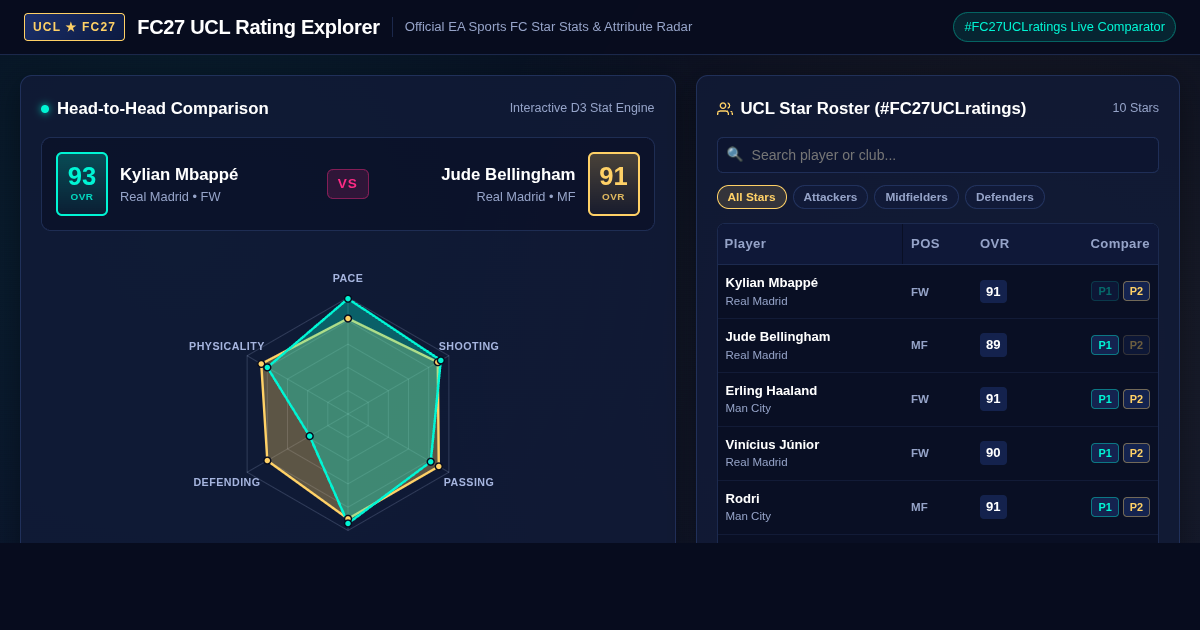This screenshot has width=1200, height=630.
Task: Set Vinícius Júnior as P1
Action: pyautogui.click(x=1105, y=453)
